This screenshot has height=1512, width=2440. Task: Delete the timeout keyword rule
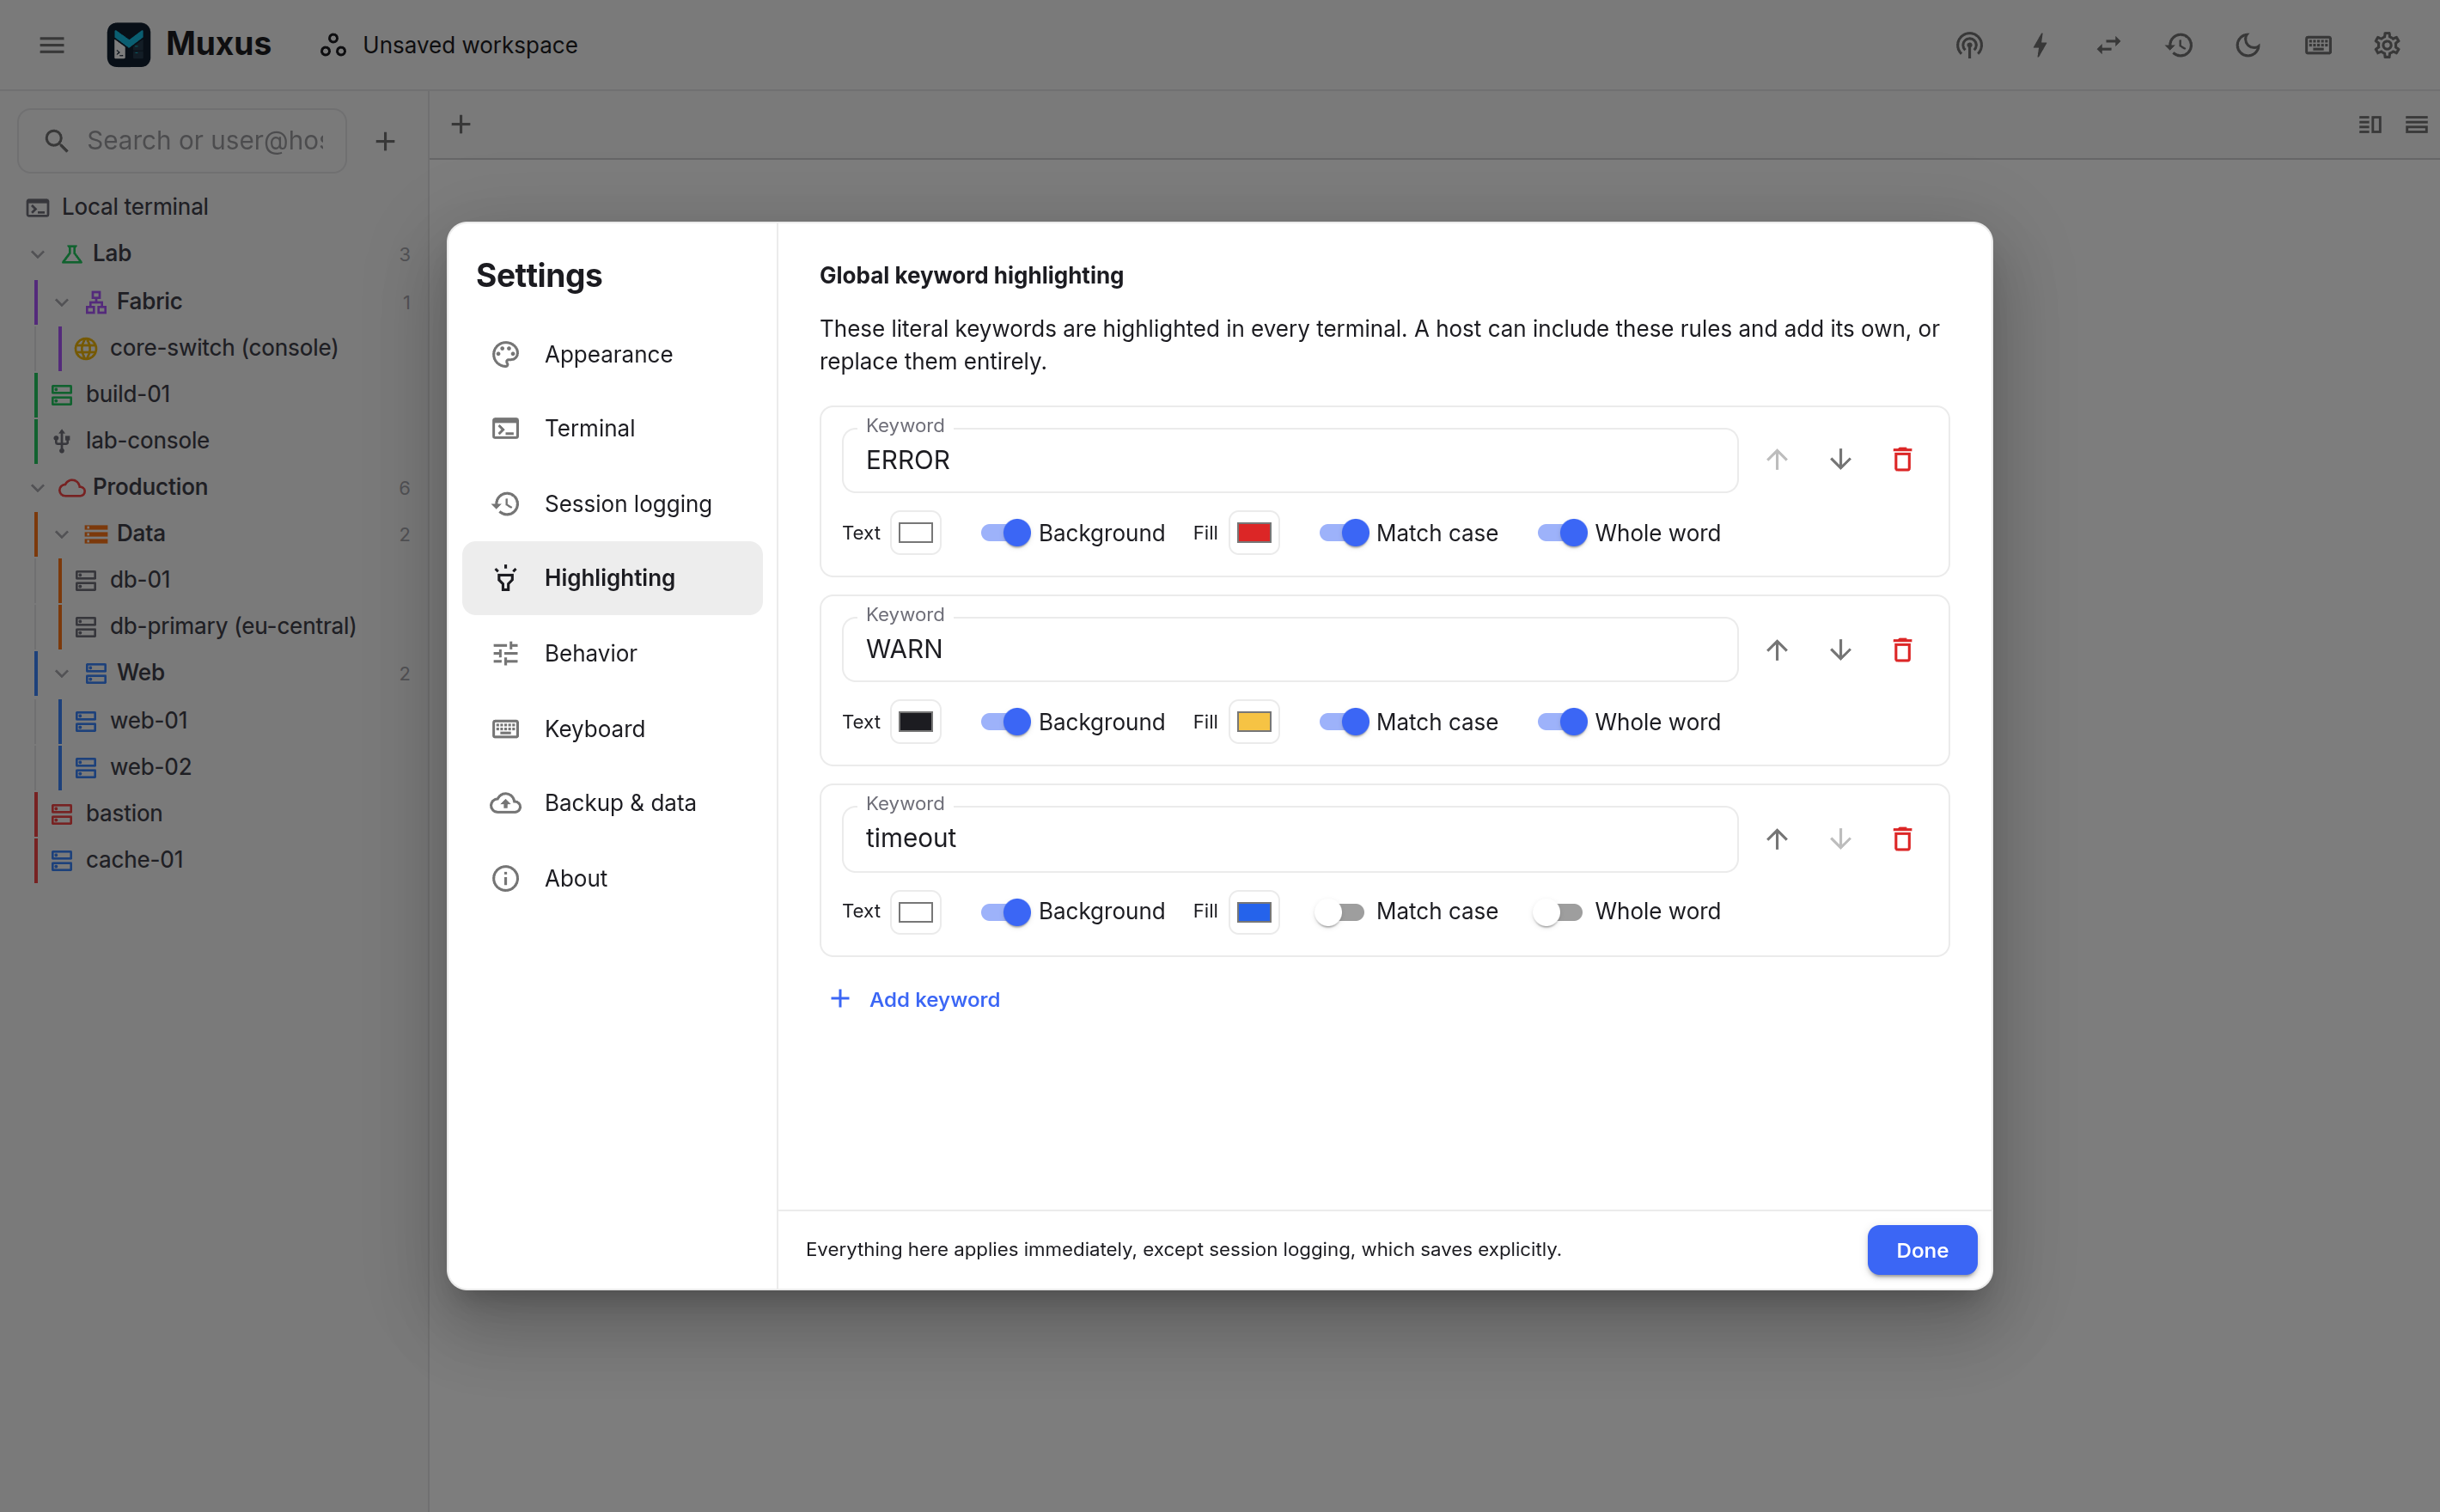pyautogui.click(x=1902, y=838)
